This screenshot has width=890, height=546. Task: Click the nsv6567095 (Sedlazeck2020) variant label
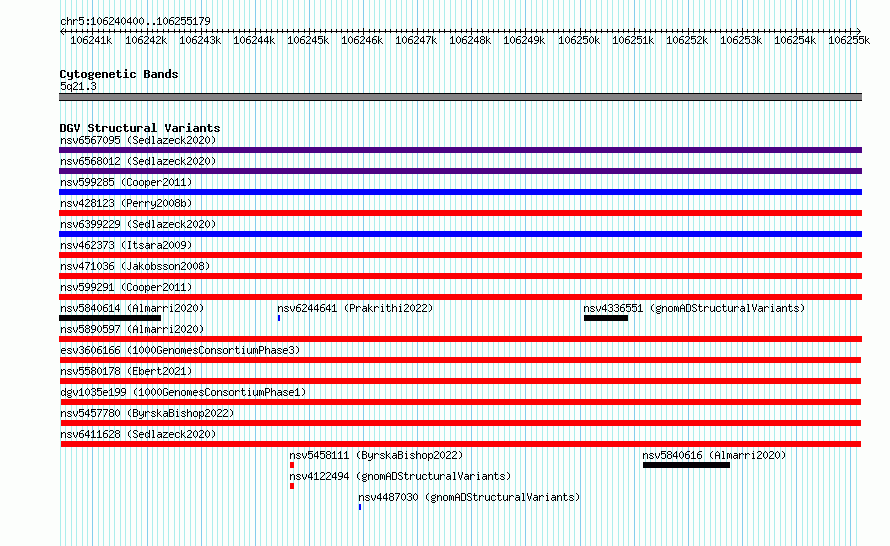click(x=138, y=140)
